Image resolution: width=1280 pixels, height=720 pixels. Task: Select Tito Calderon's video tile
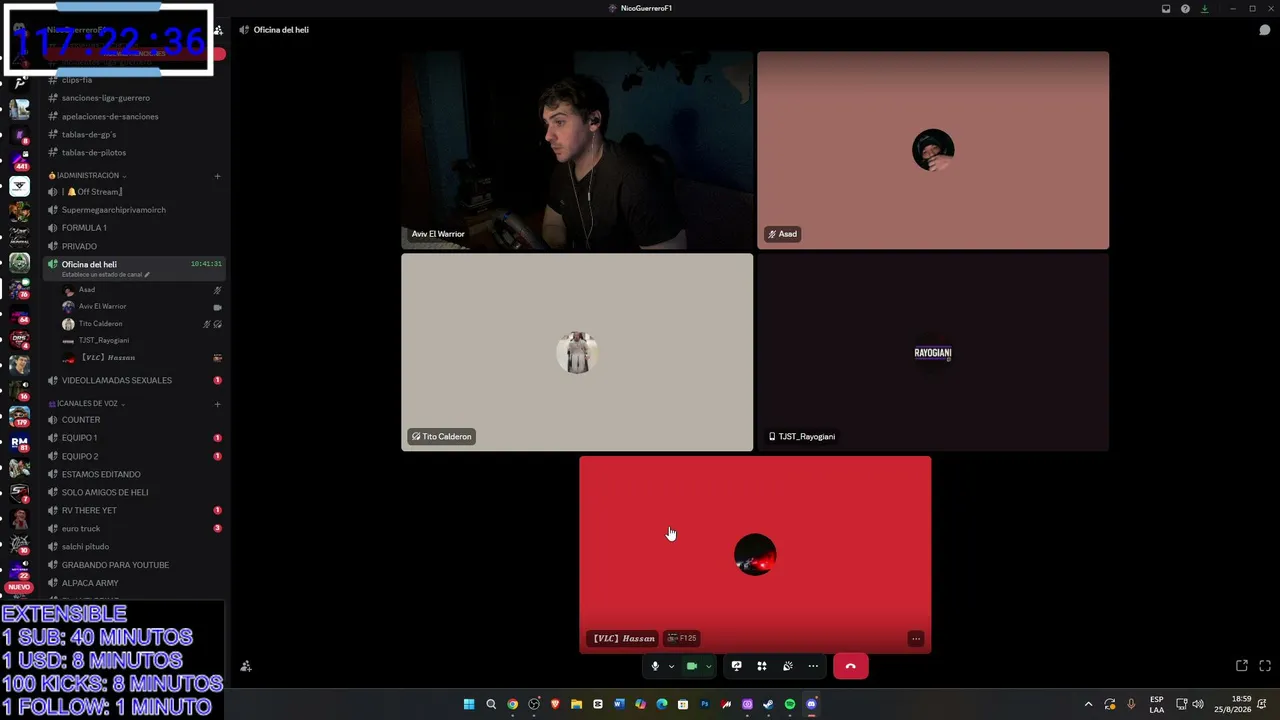click(x=577, y=352)
